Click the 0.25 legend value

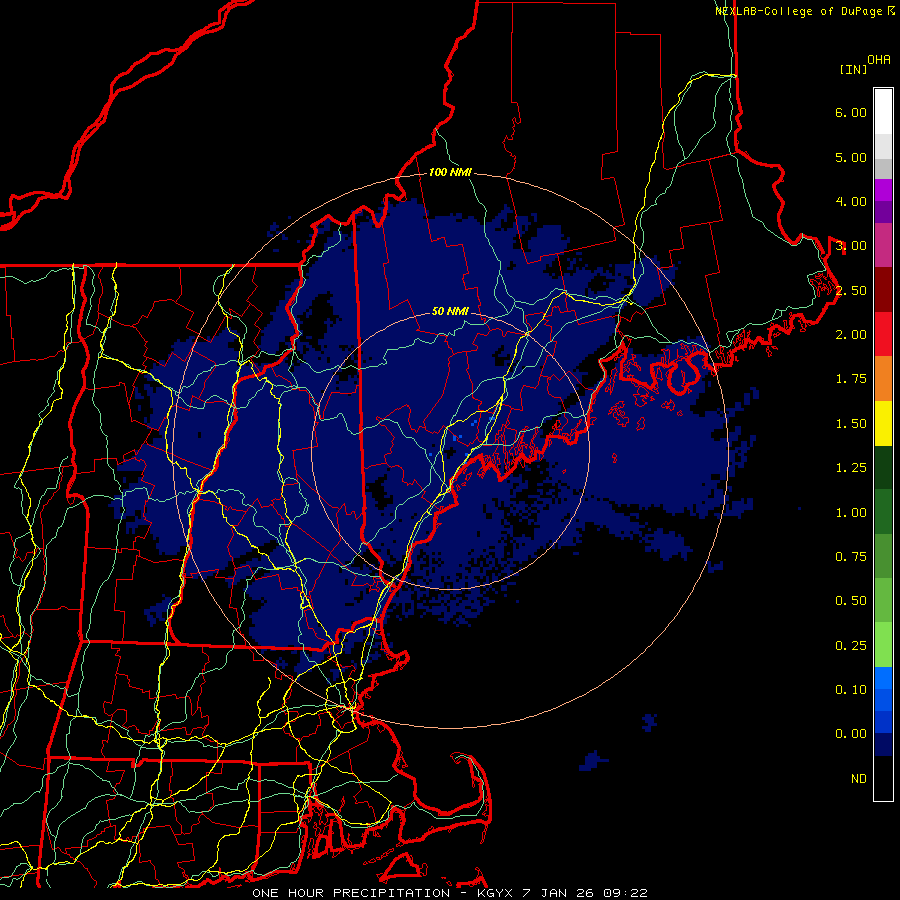pos(851,646)
